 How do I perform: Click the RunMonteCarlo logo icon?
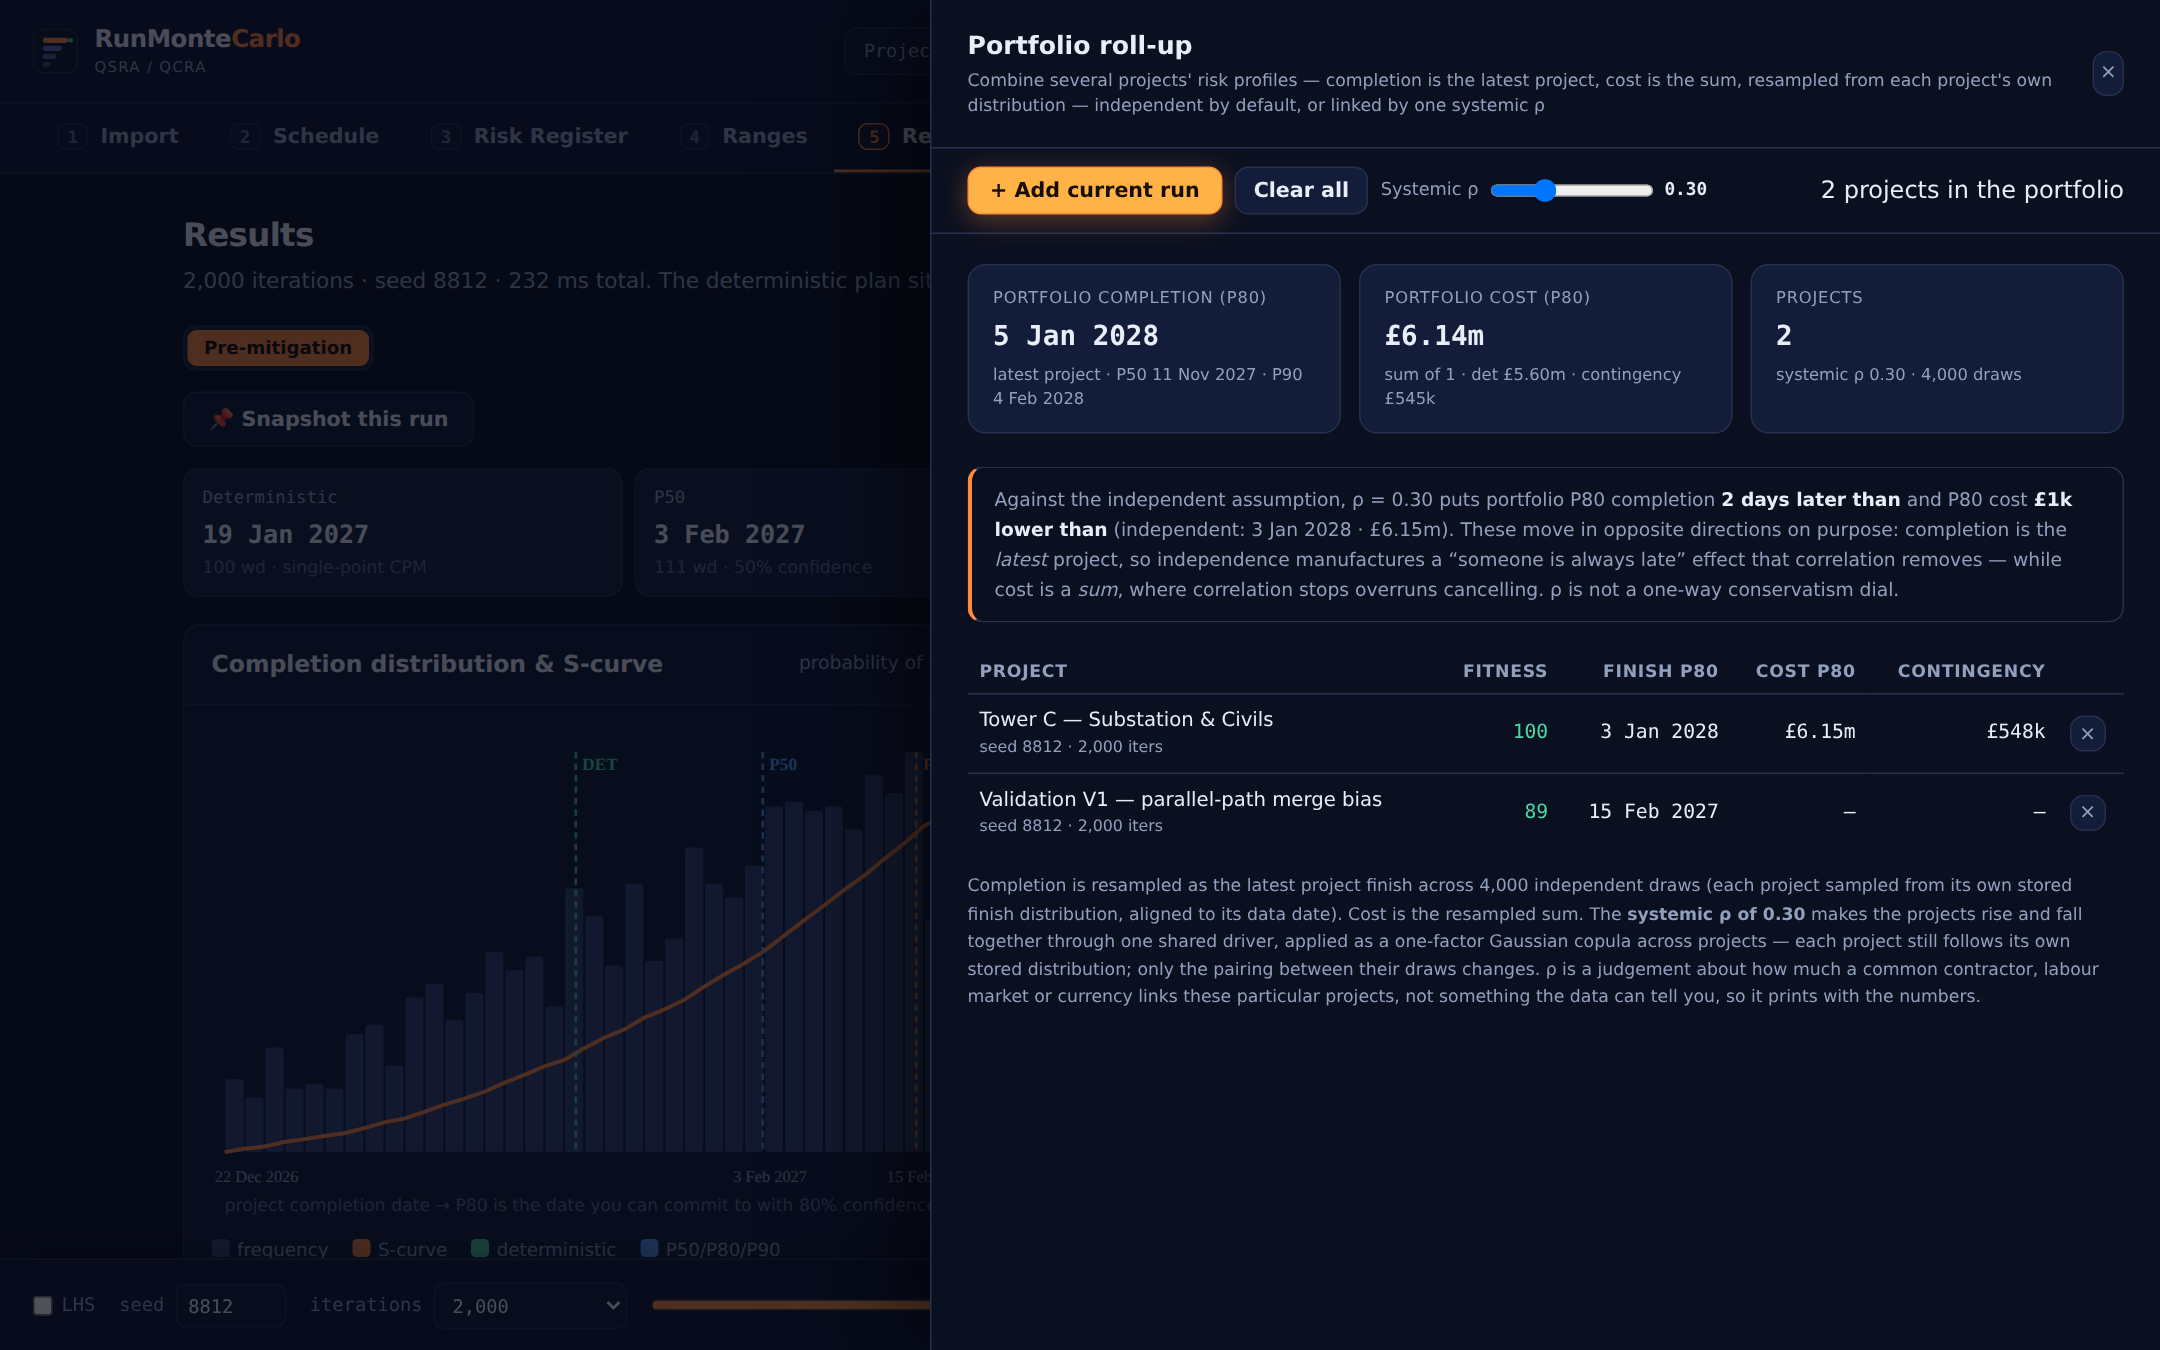point(55,51)
